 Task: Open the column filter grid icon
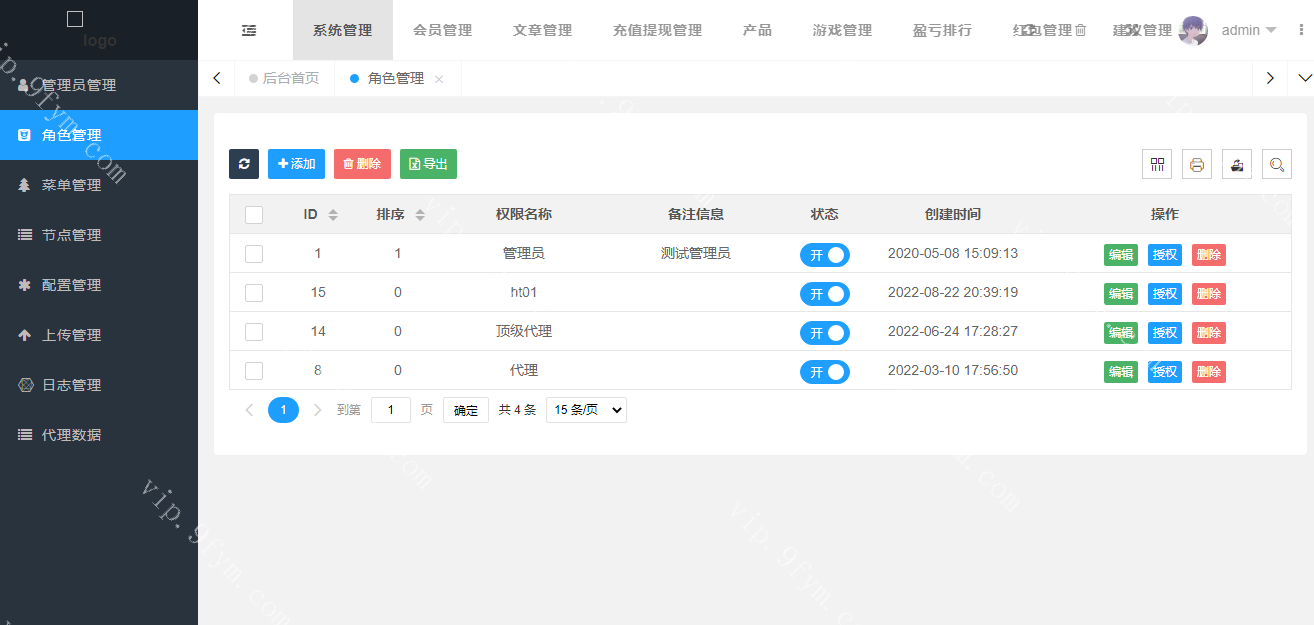1157,164
